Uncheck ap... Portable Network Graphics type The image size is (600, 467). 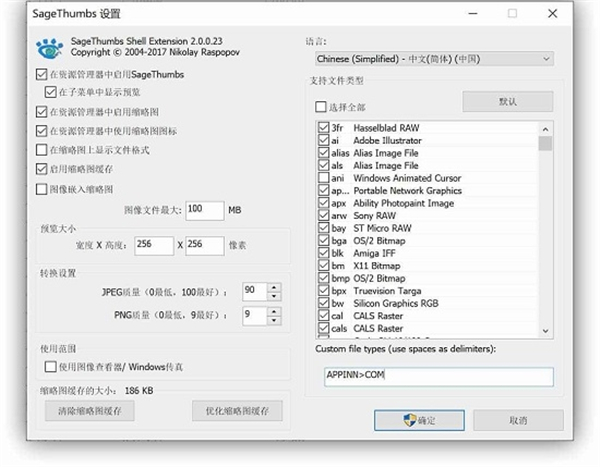[324, 190]
